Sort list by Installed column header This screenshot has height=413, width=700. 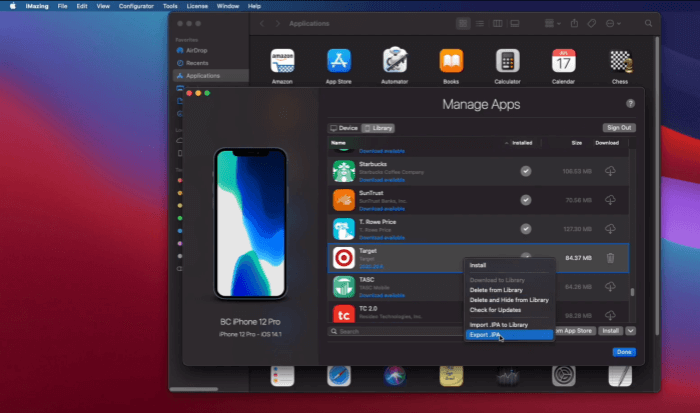coord(522,143)
